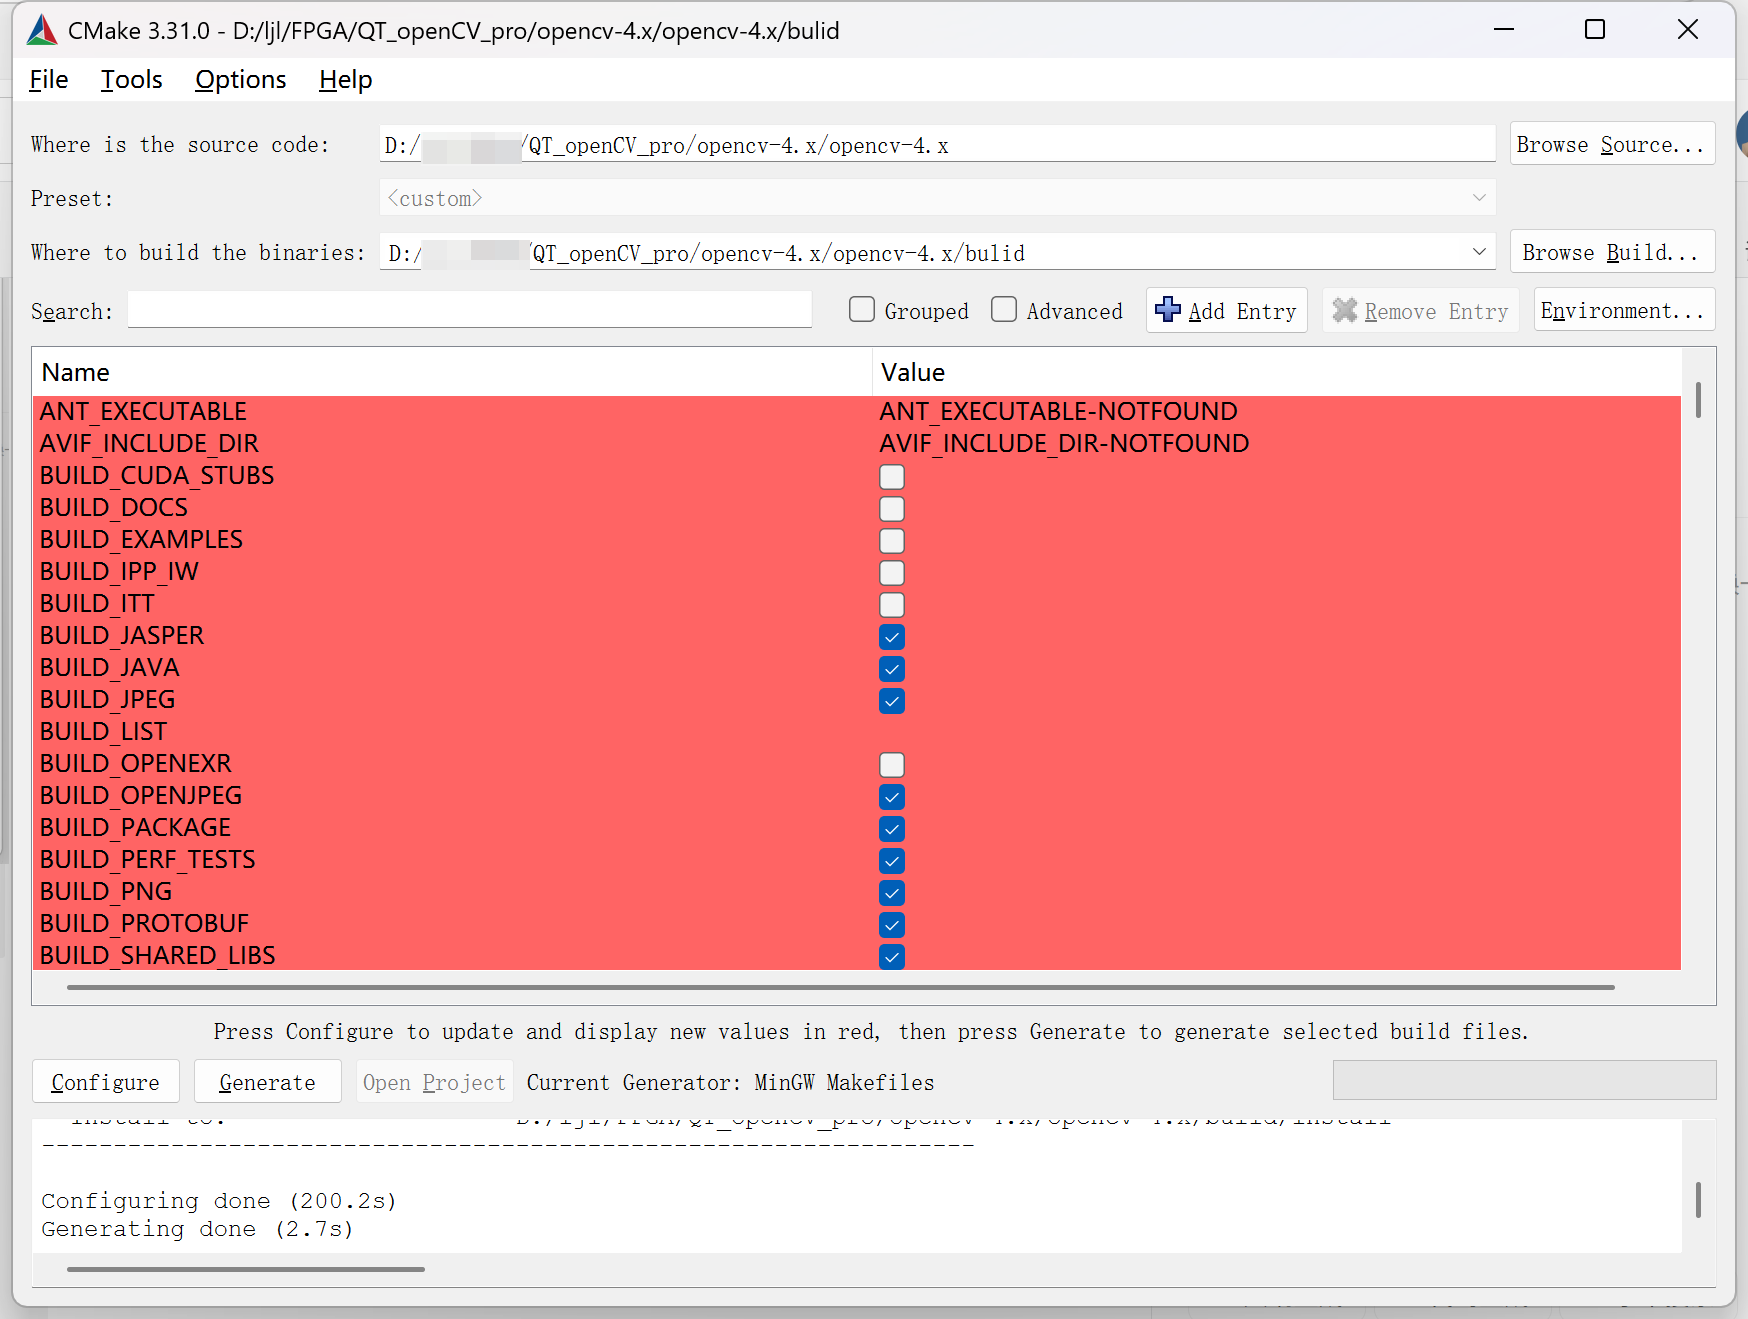Expand the build binaries path dropdown arrow
This screenshot has width=1748, height=1319.
click(x=1479, y=252)
